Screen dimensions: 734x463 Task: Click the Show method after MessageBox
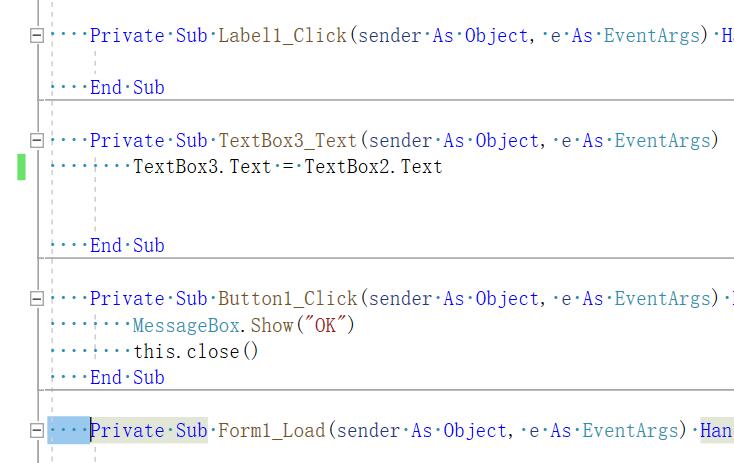click(x=272, y=326)
